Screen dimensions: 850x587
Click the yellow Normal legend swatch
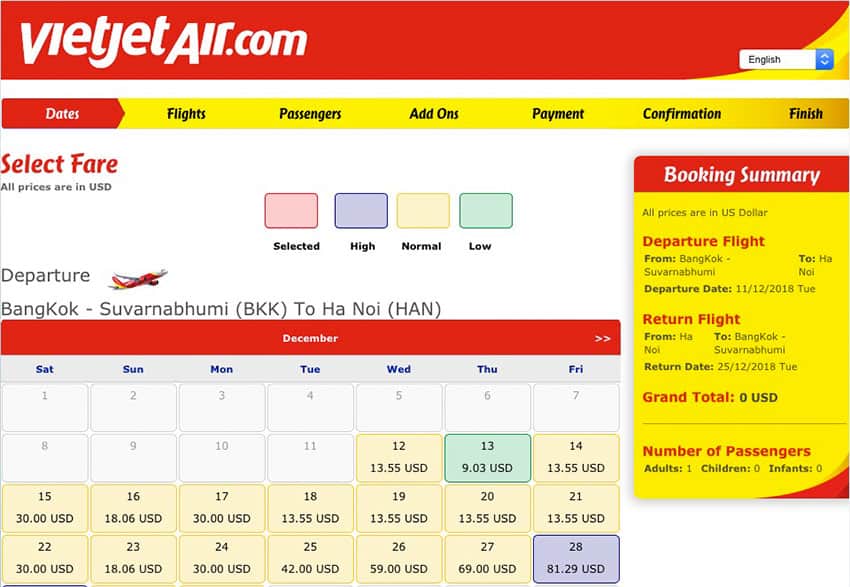point(423,211)
